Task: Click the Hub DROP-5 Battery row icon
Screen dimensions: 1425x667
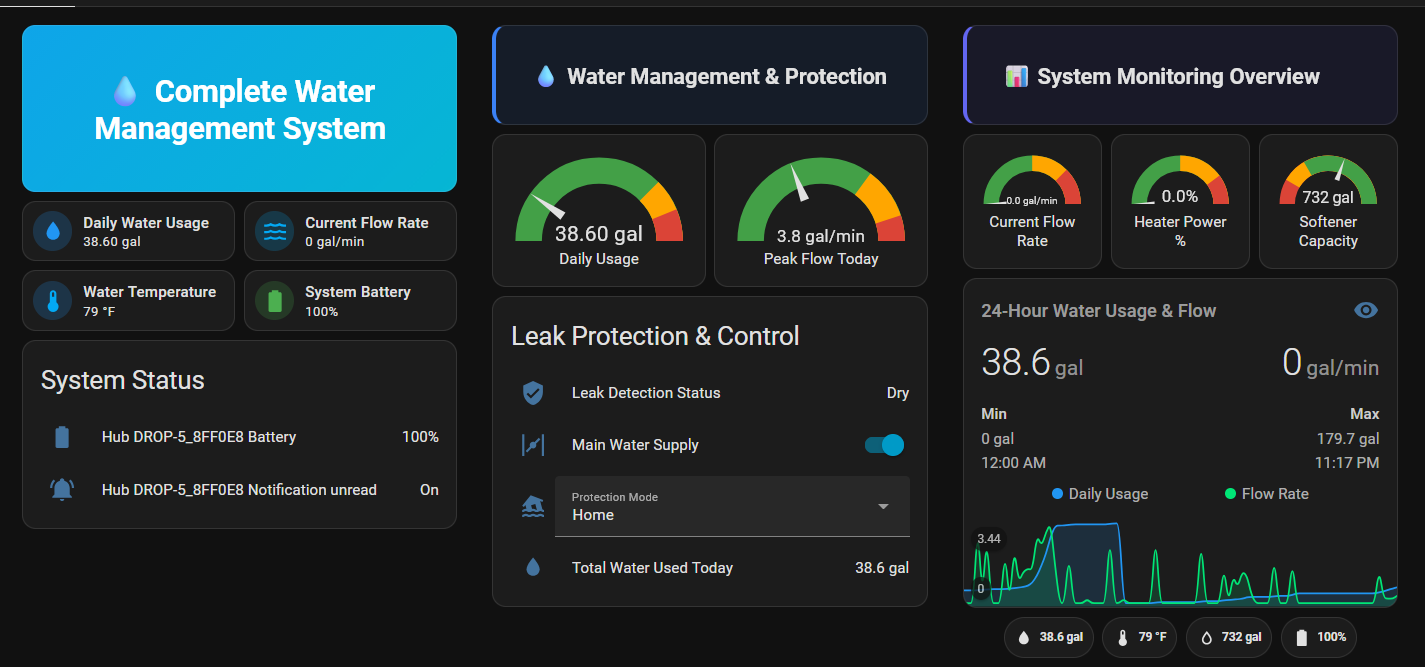Action: (62, 437)
